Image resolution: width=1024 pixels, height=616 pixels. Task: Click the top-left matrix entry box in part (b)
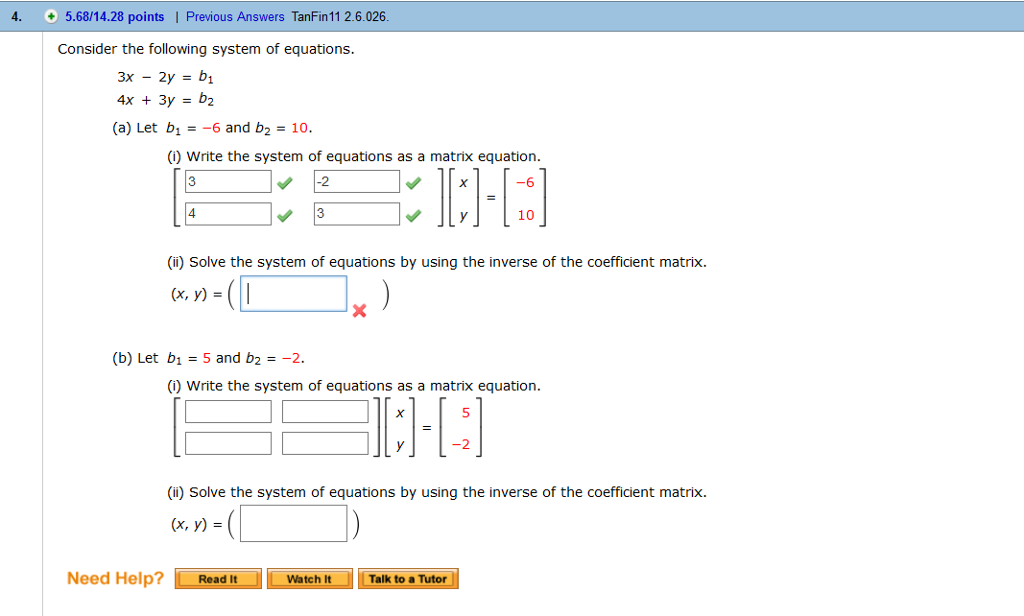click(x=227, y=410)
